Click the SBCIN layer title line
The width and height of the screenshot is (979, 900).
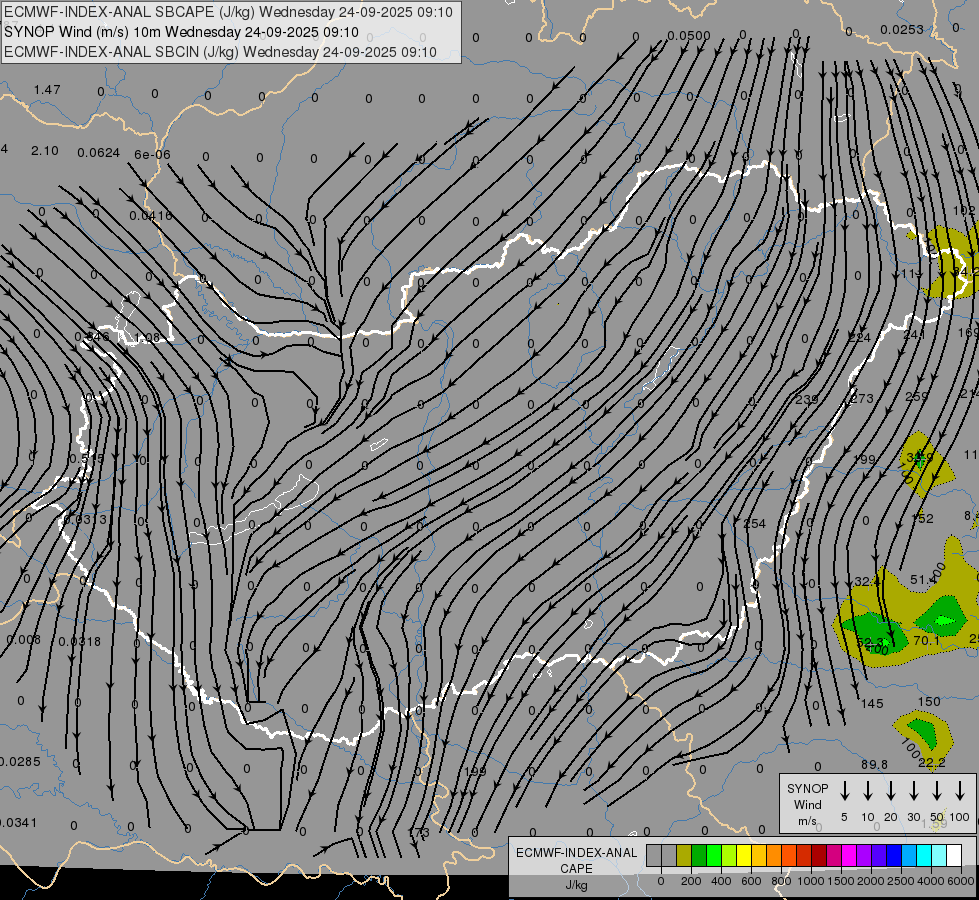(220, 52)
